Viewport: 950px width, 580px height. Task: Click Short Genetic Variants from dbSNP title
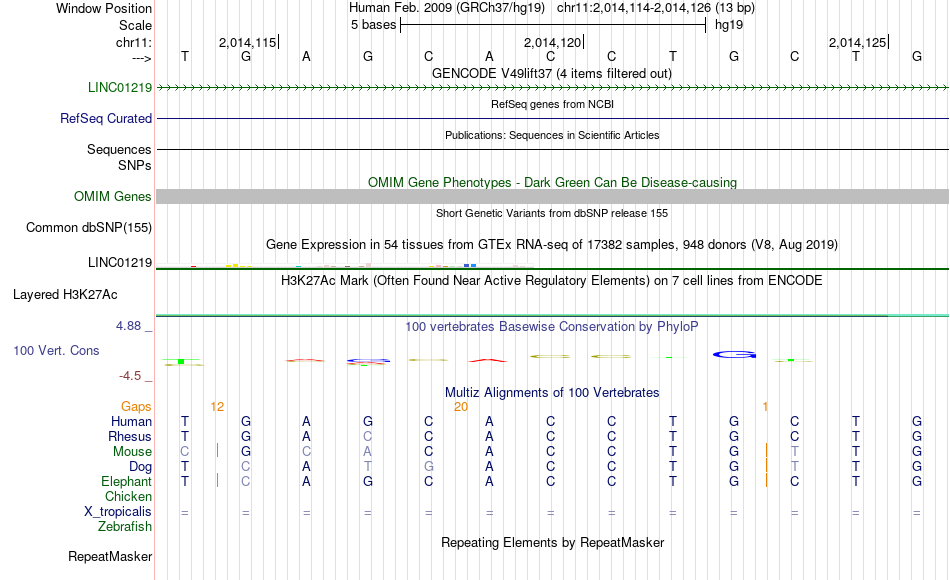click(552, 213)
